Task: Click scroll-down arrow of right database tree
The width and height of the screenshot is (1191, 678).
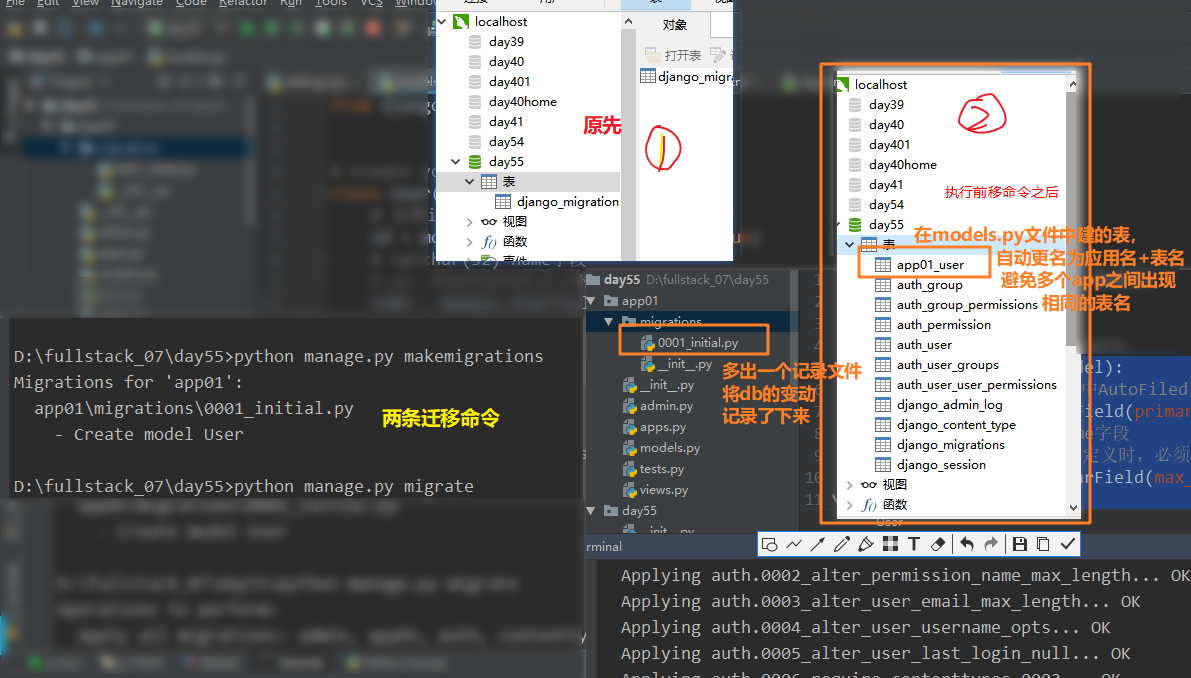Action: [1073, 508]
